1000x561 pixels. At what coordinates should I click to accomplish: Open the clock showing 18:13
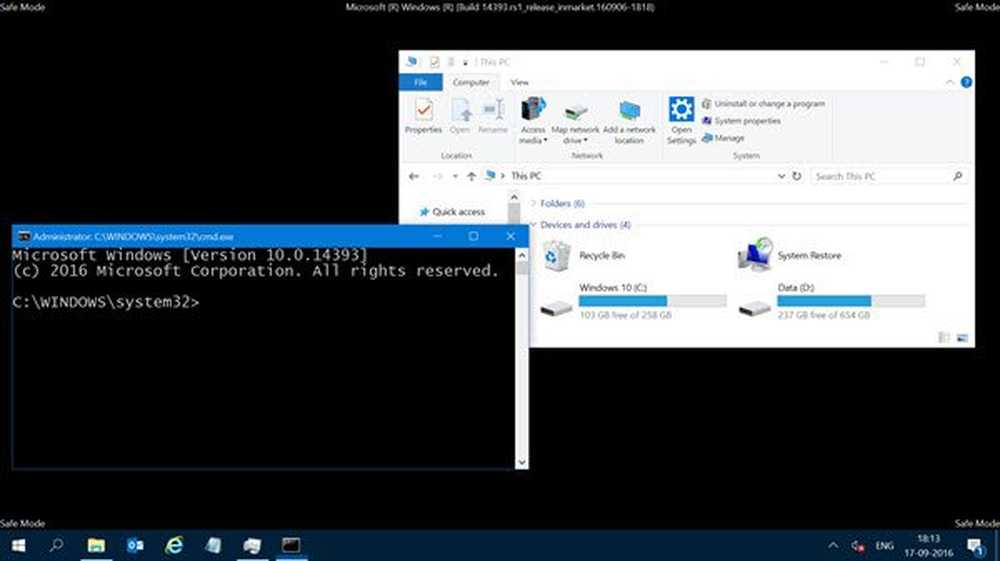tap(929, 546)
